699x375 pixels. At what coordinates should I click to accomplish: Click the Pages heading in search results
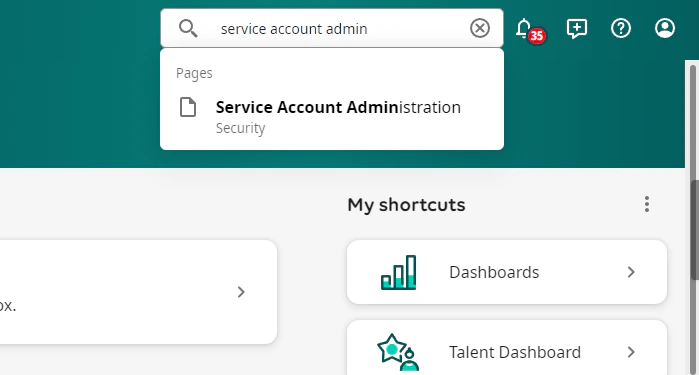[x=194, y=73]
